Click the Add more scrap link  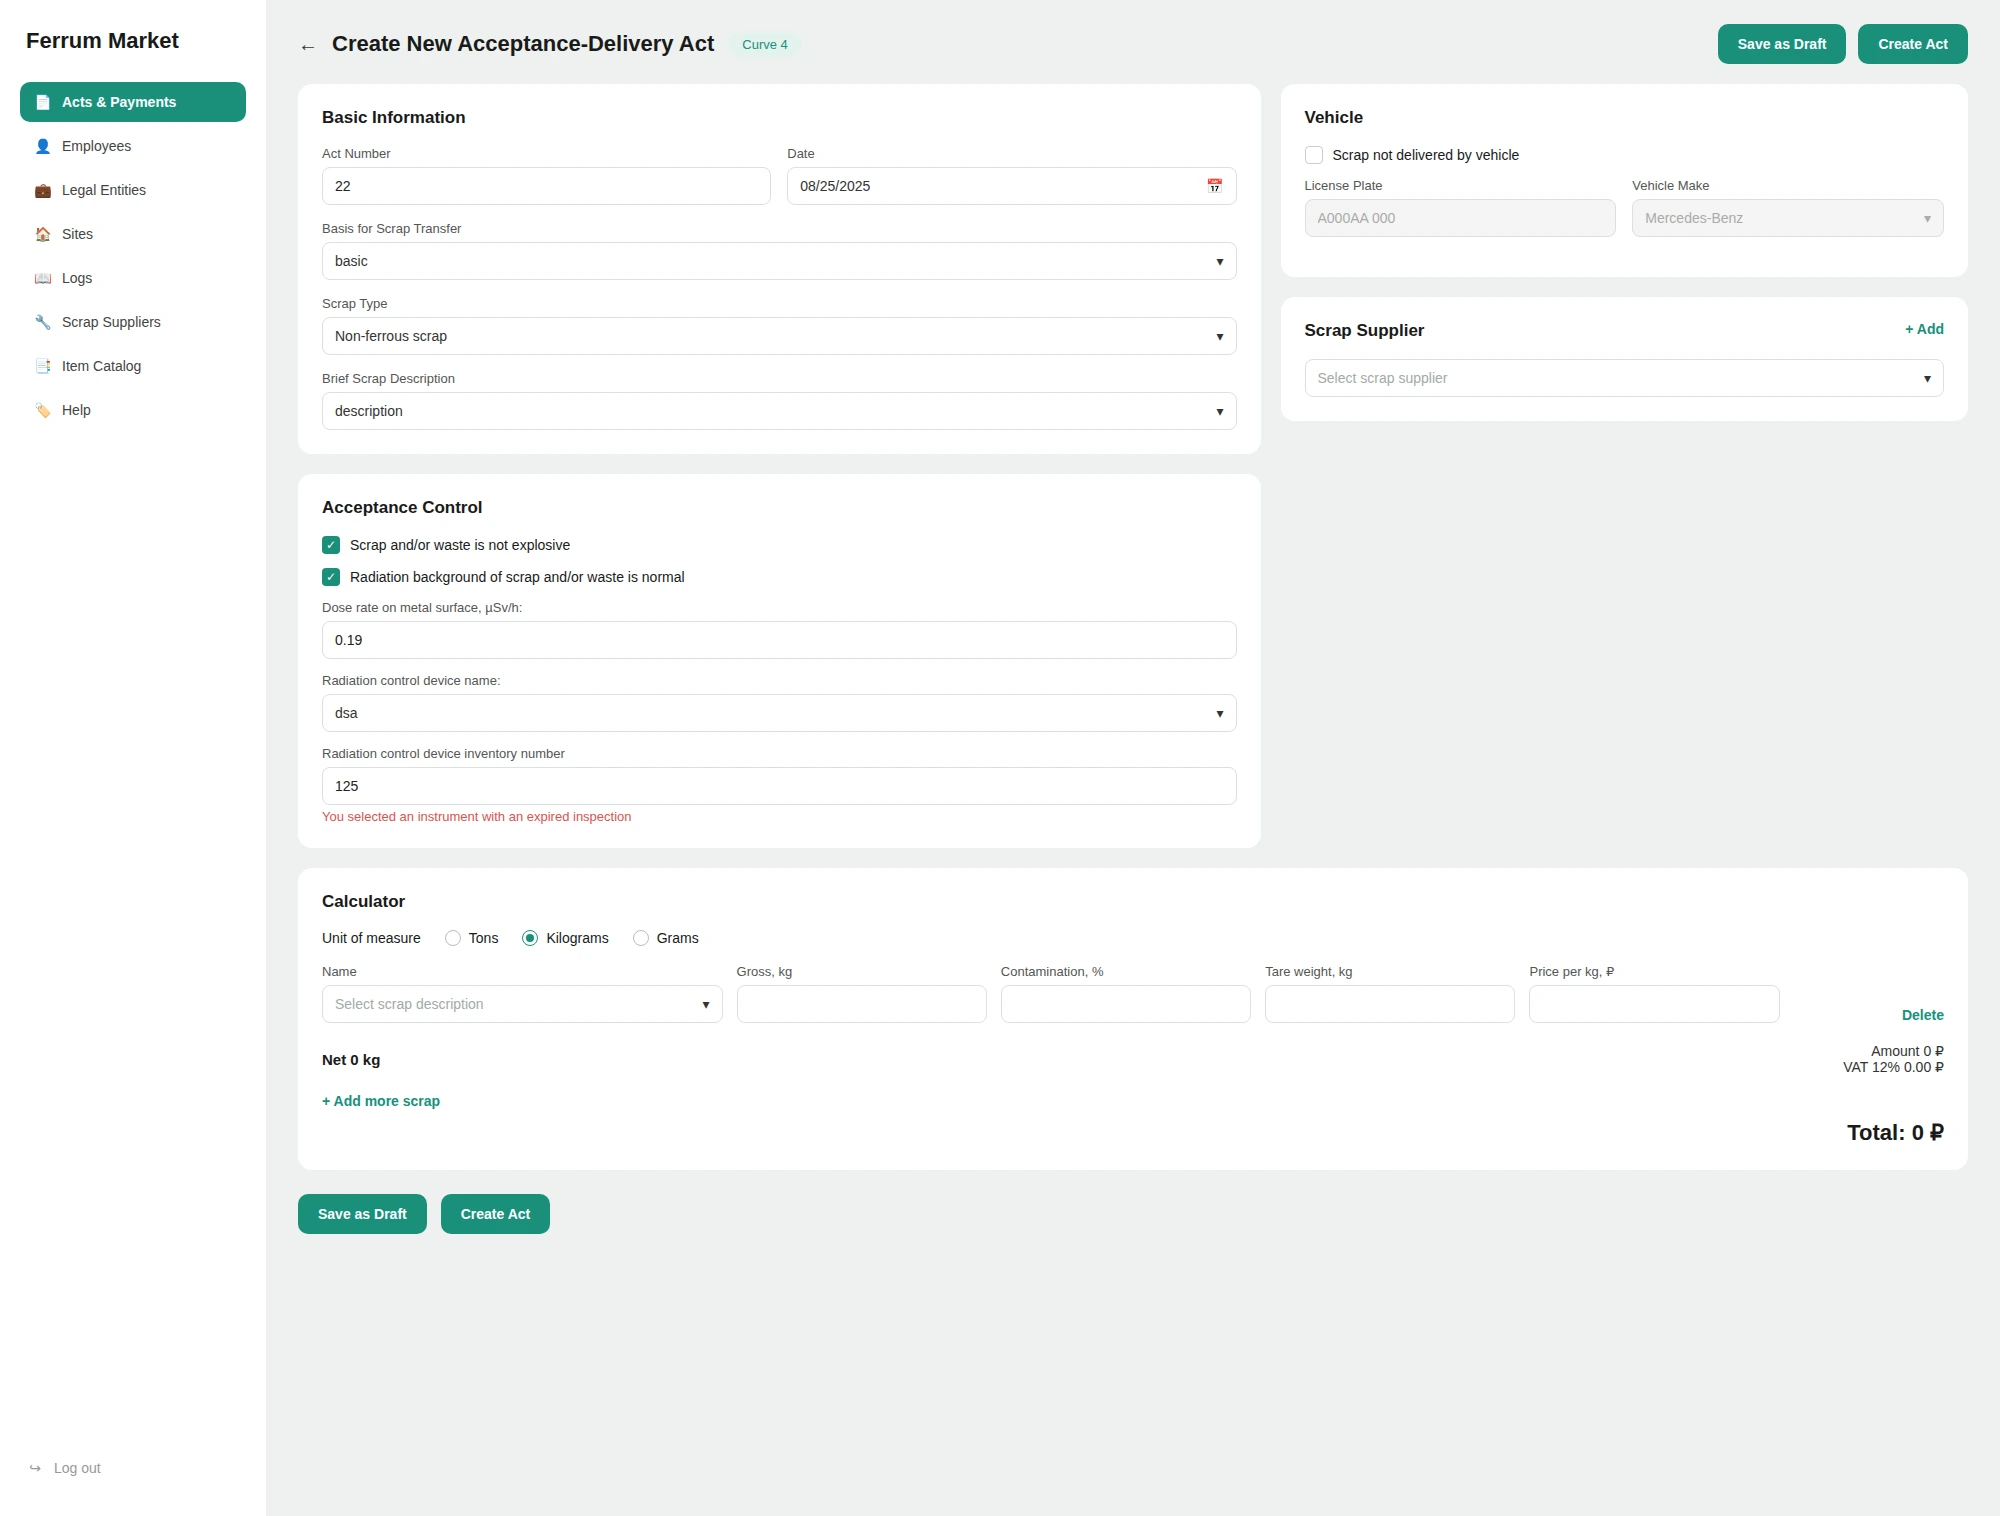tap(381, 1101)
